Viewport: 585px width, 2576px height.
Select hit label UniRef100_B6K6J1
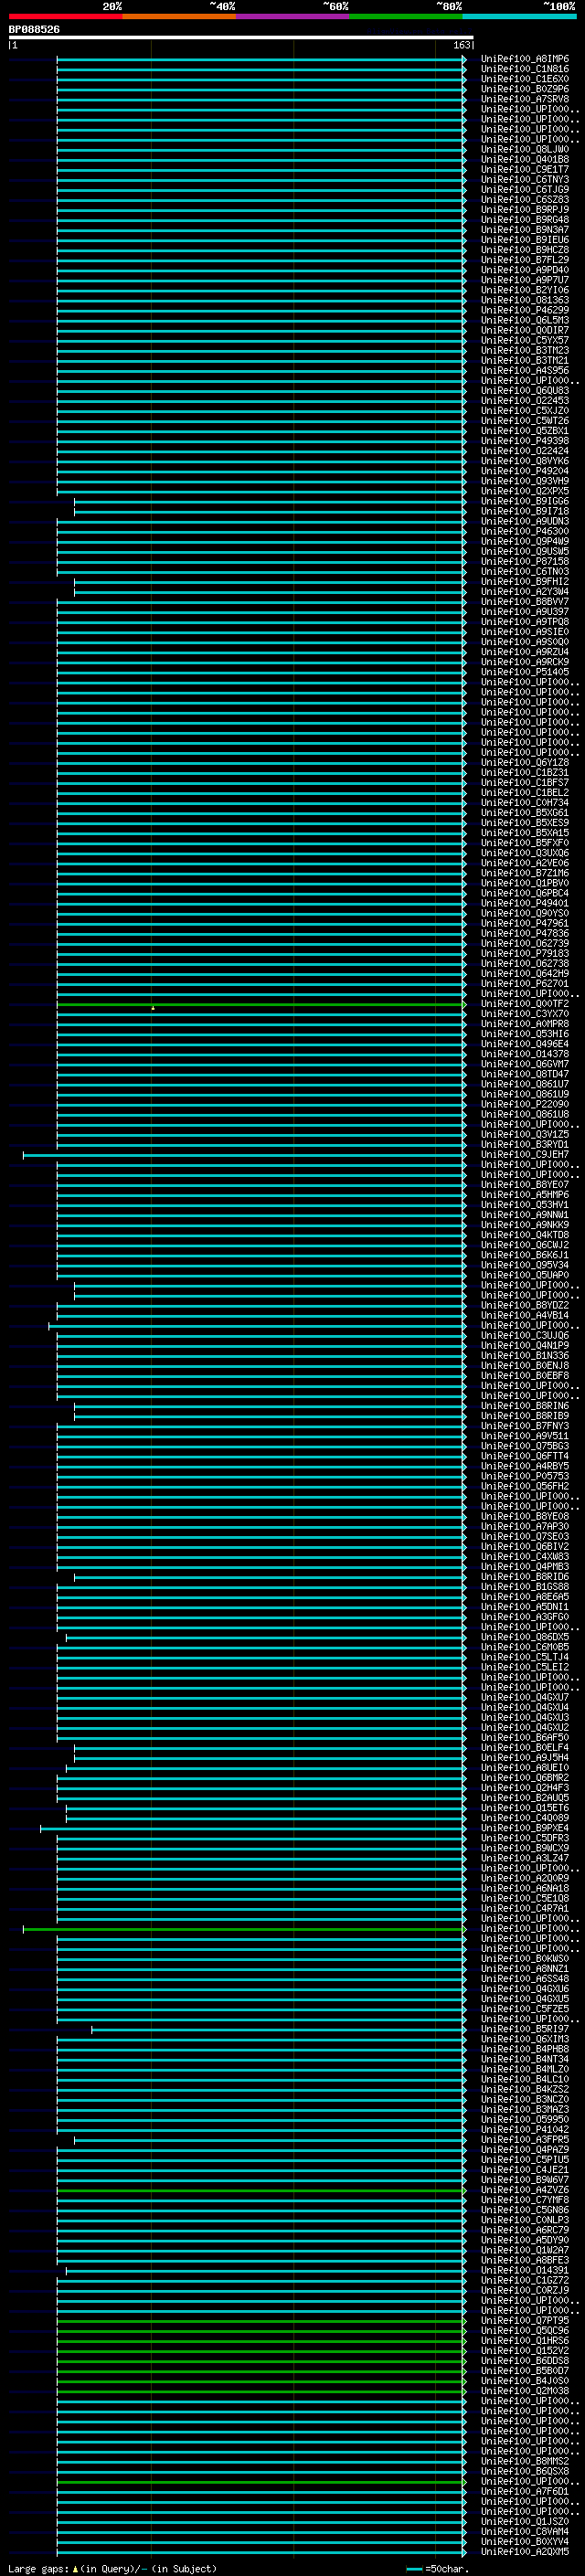(x=525, y=1255)
